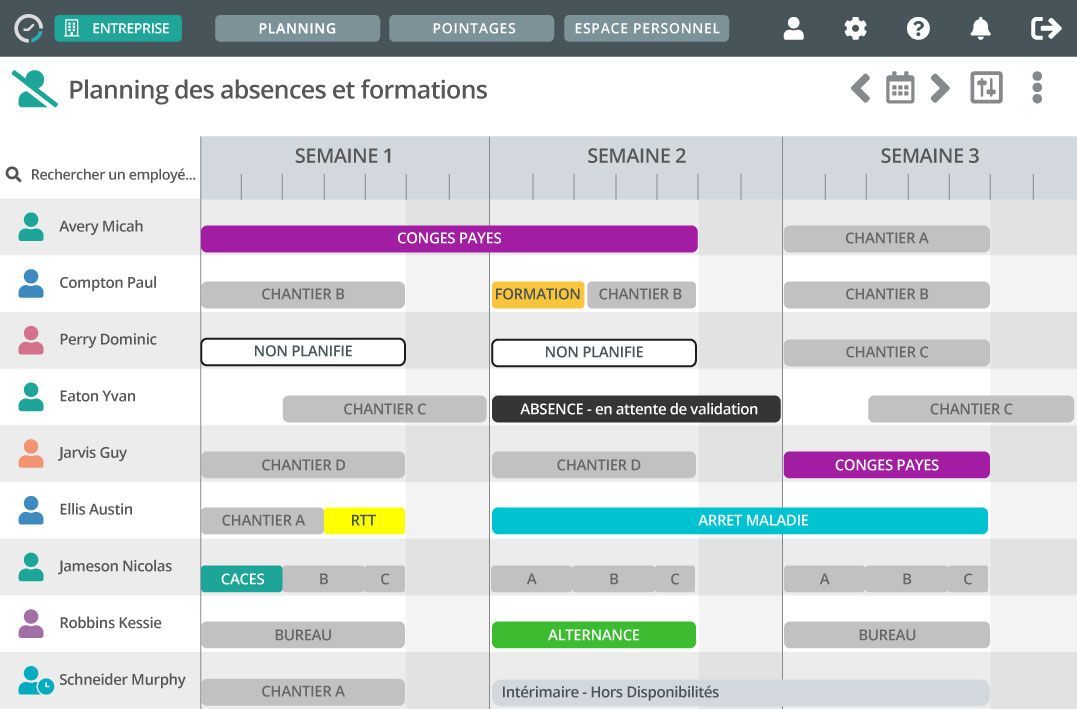1077x709 pixels.
Task: Open Avery Micah's Chantier A block
Action: click(x=887, y=238)
